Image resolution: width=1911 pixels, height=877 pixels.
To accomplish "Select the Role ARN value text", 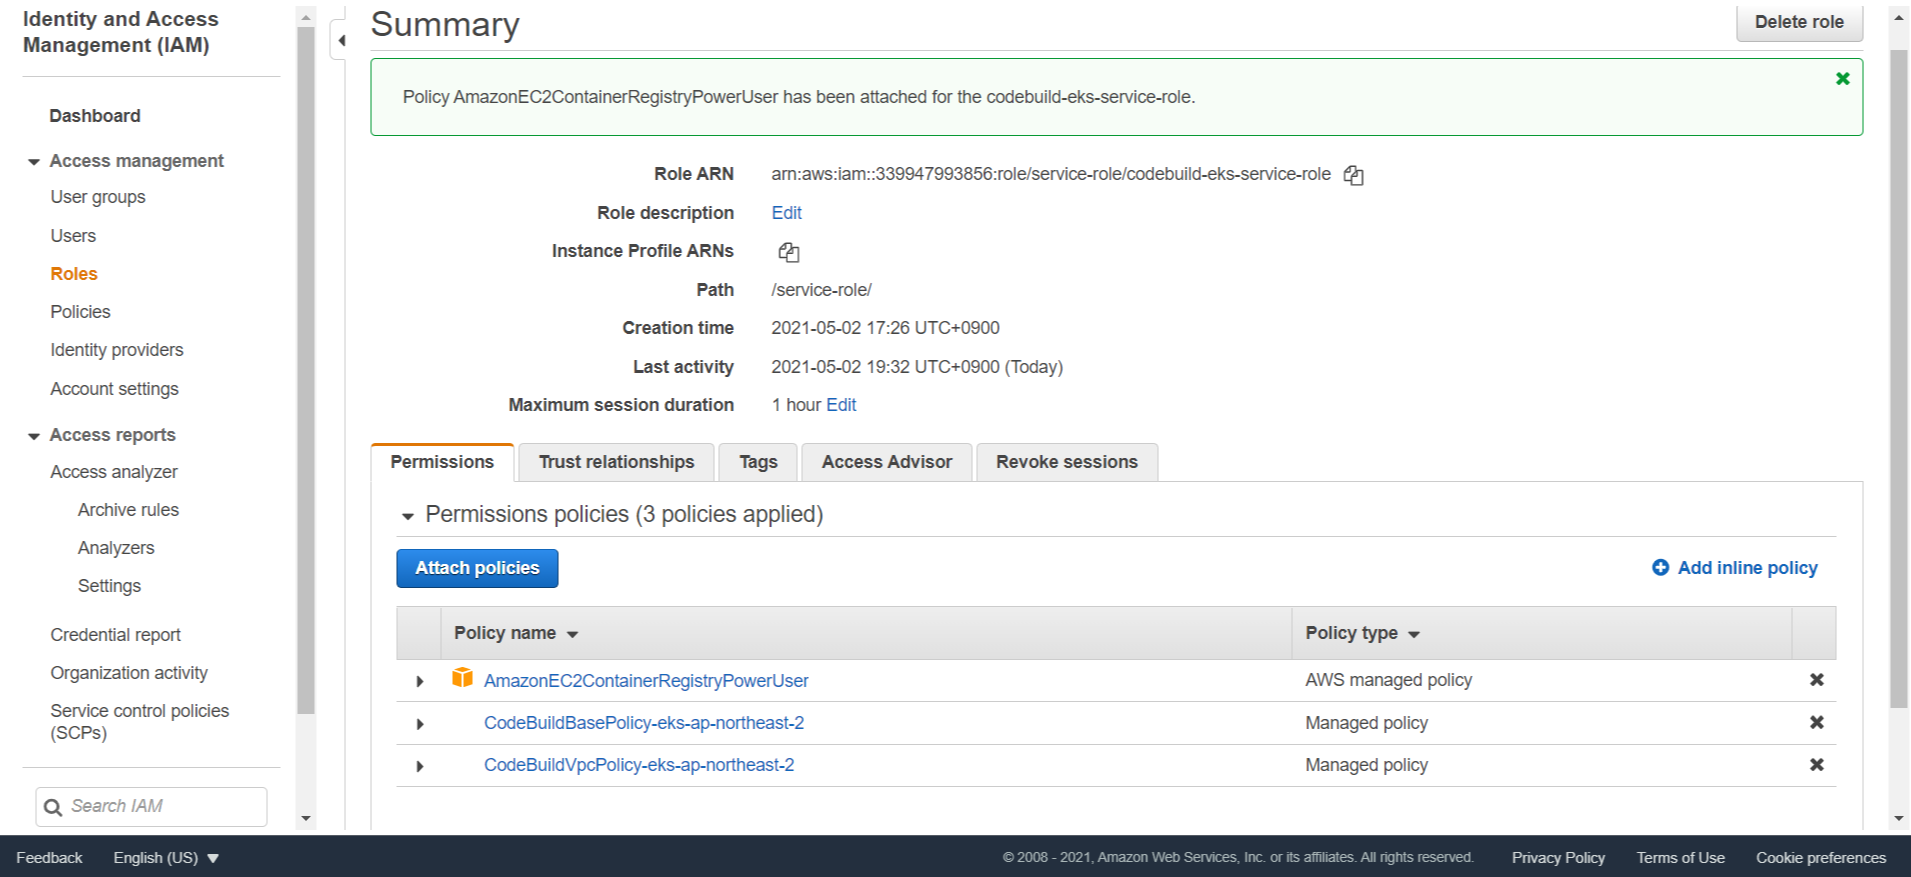I will click(1051, 174).
